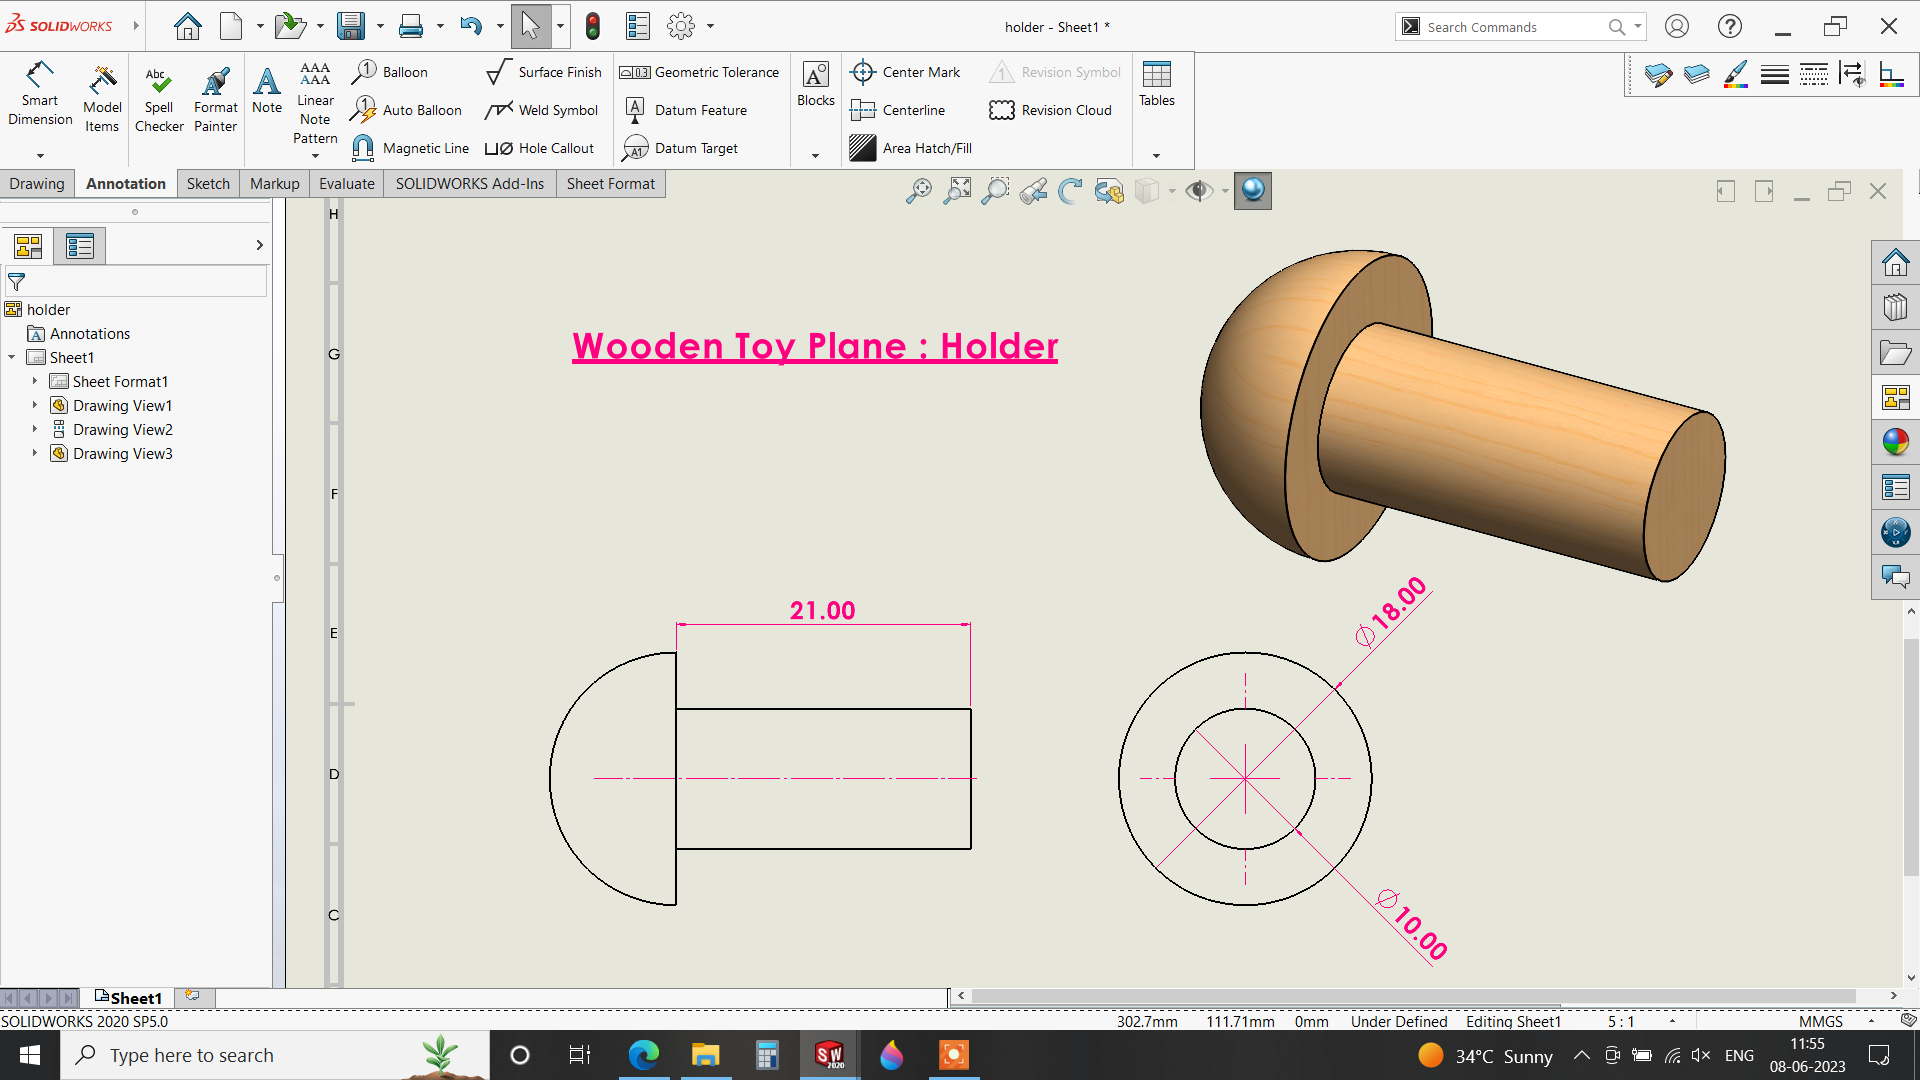Toggle the Appearances ball in task pane
The image size is (1920, 1080).
tap(1895, 442)
